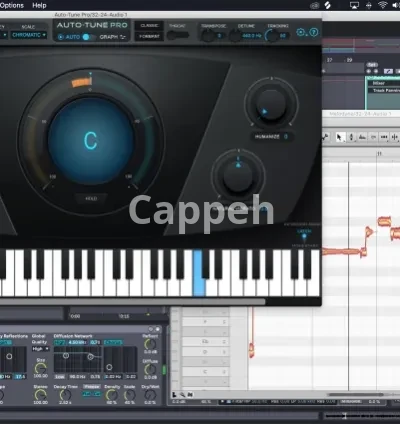Toggle Freeze in the reverb device
This screenshot has height=424, width=400.
tap(91, 387)
